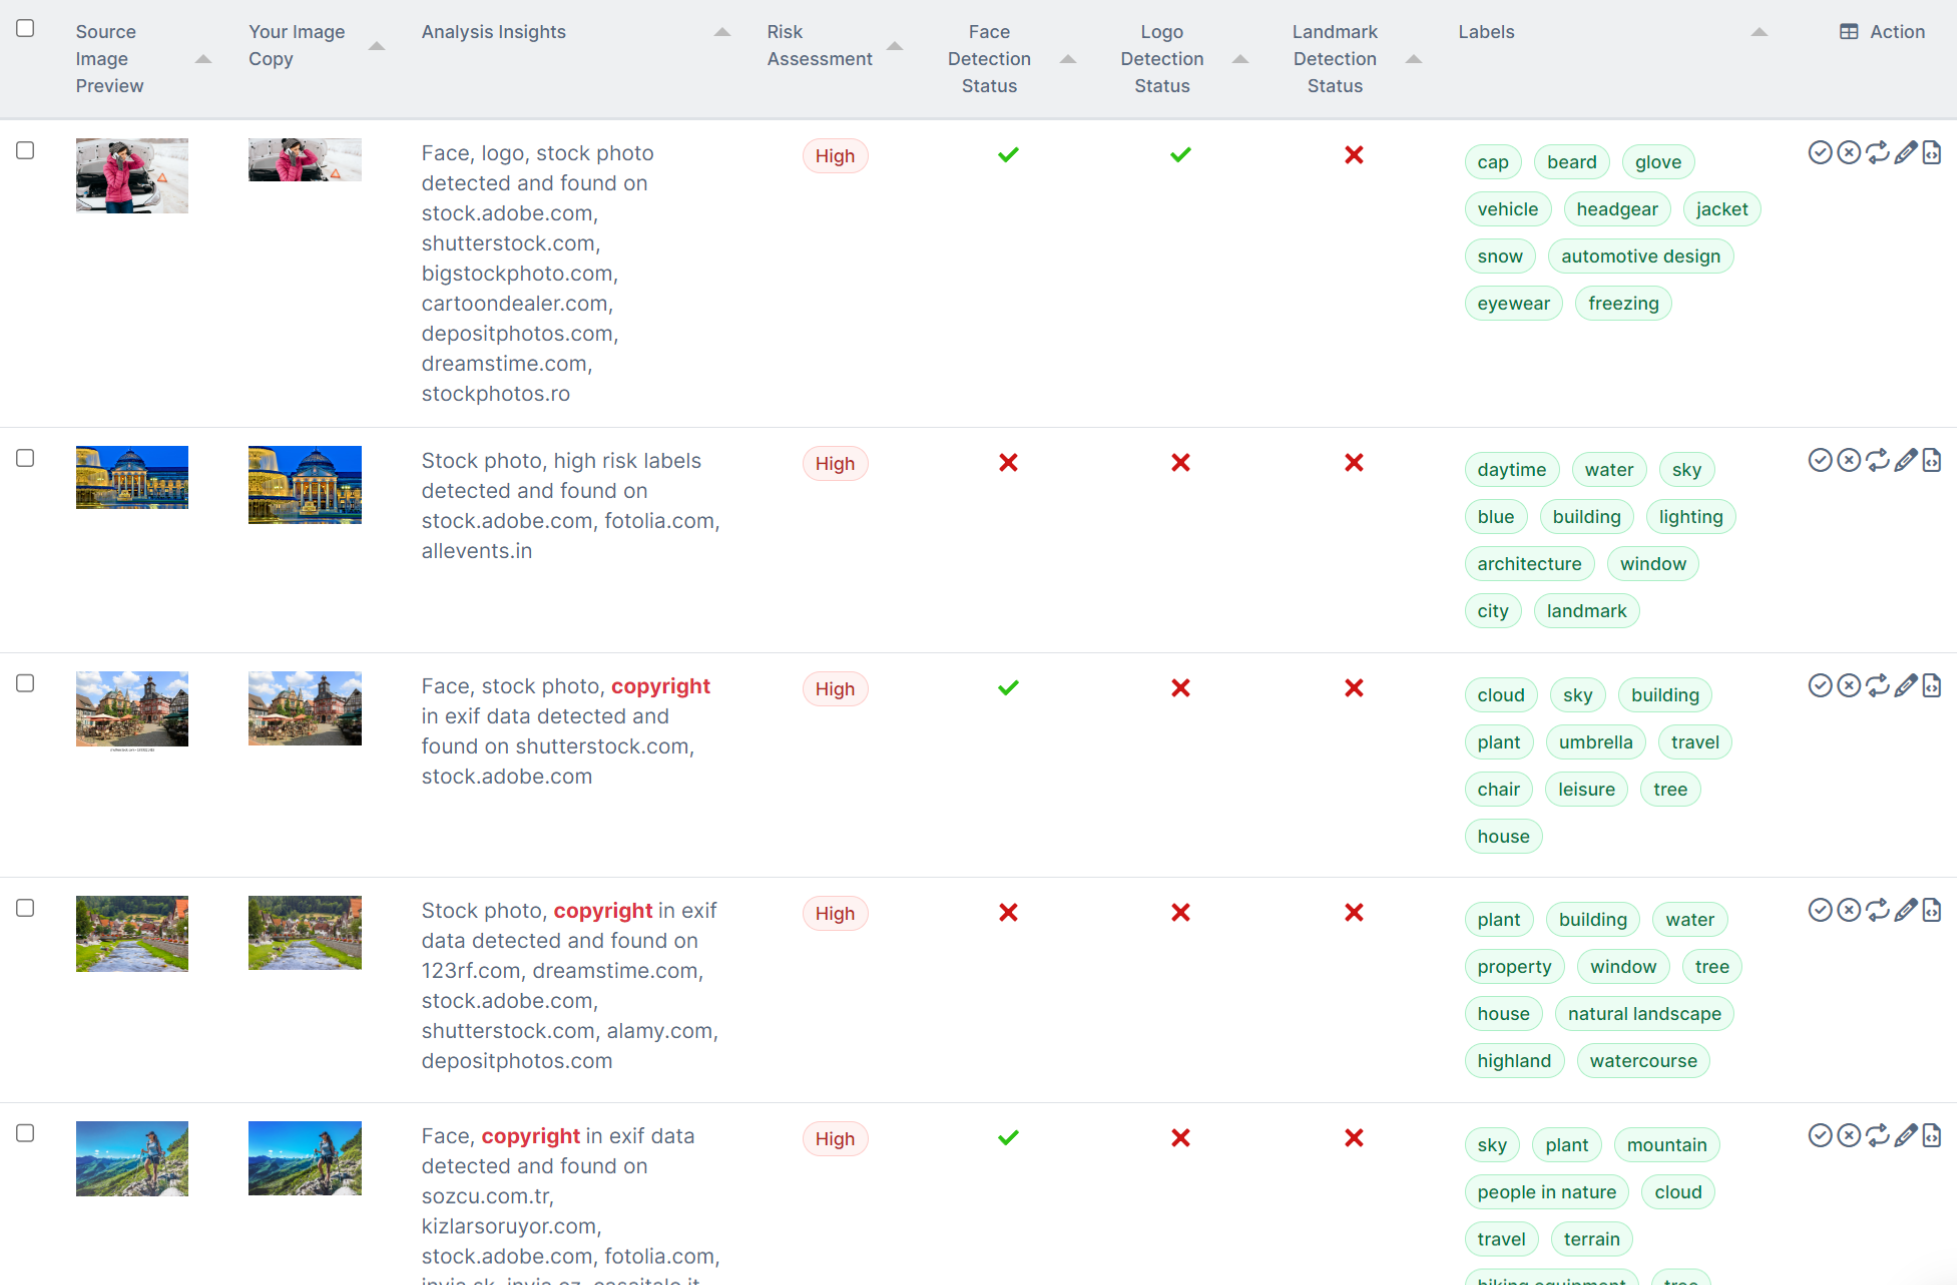Reject the second image scan result

point(1848,460)
